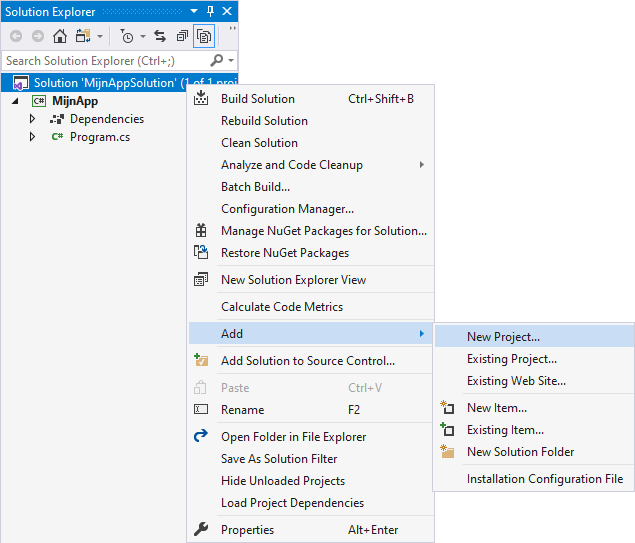The width and height of the screenshot is (635, 543).
Task: Expand the Dependencies tree node
Action: point(32,119)
